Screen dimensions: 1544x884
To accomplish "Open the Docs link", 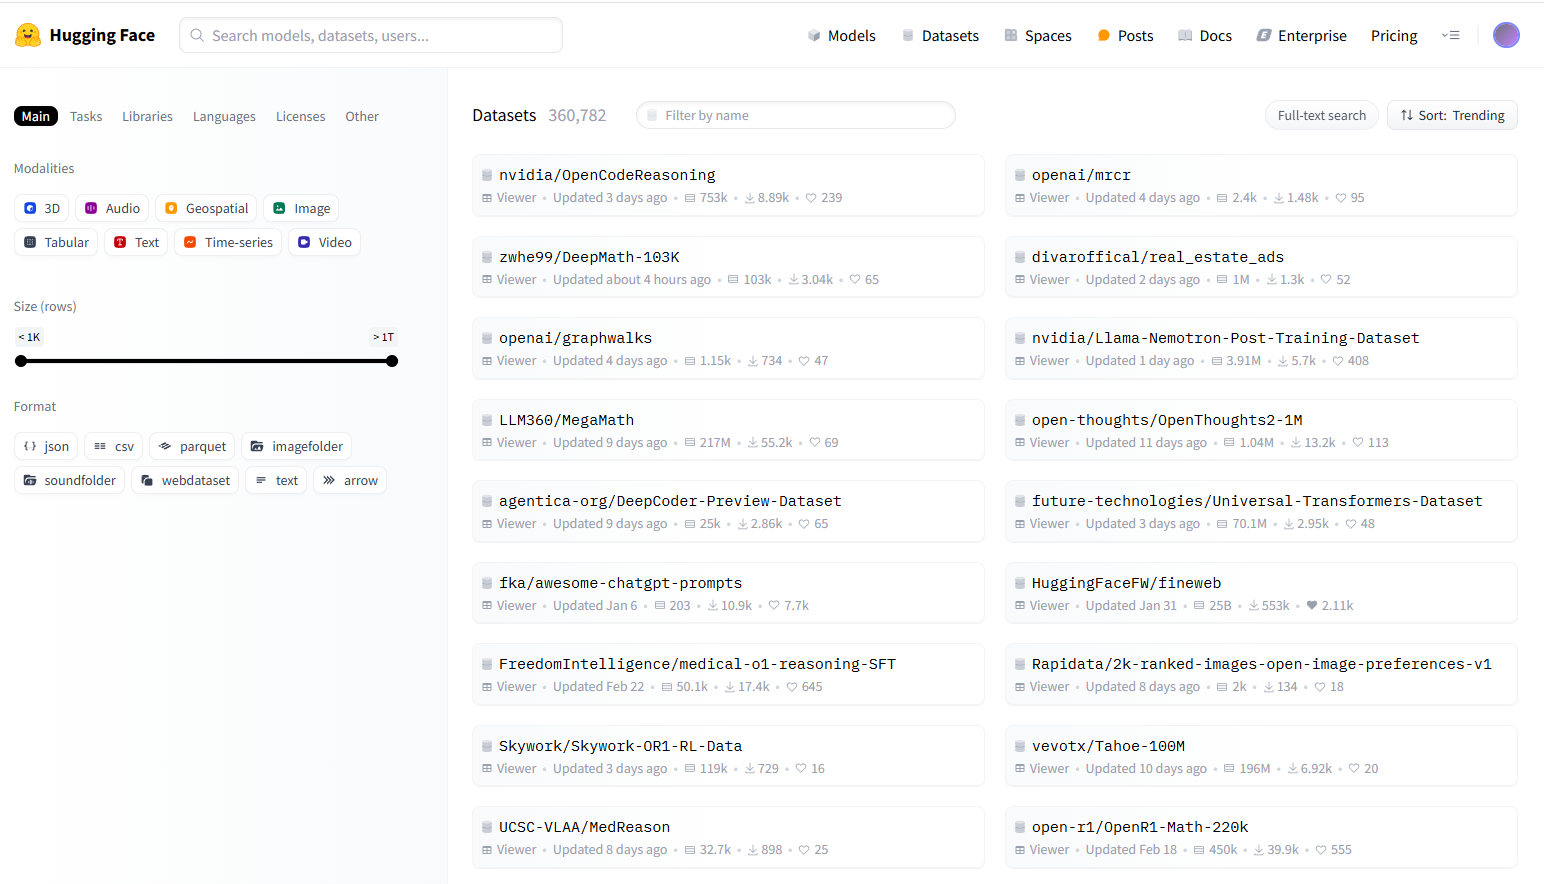I will [x=1205, y=35].
